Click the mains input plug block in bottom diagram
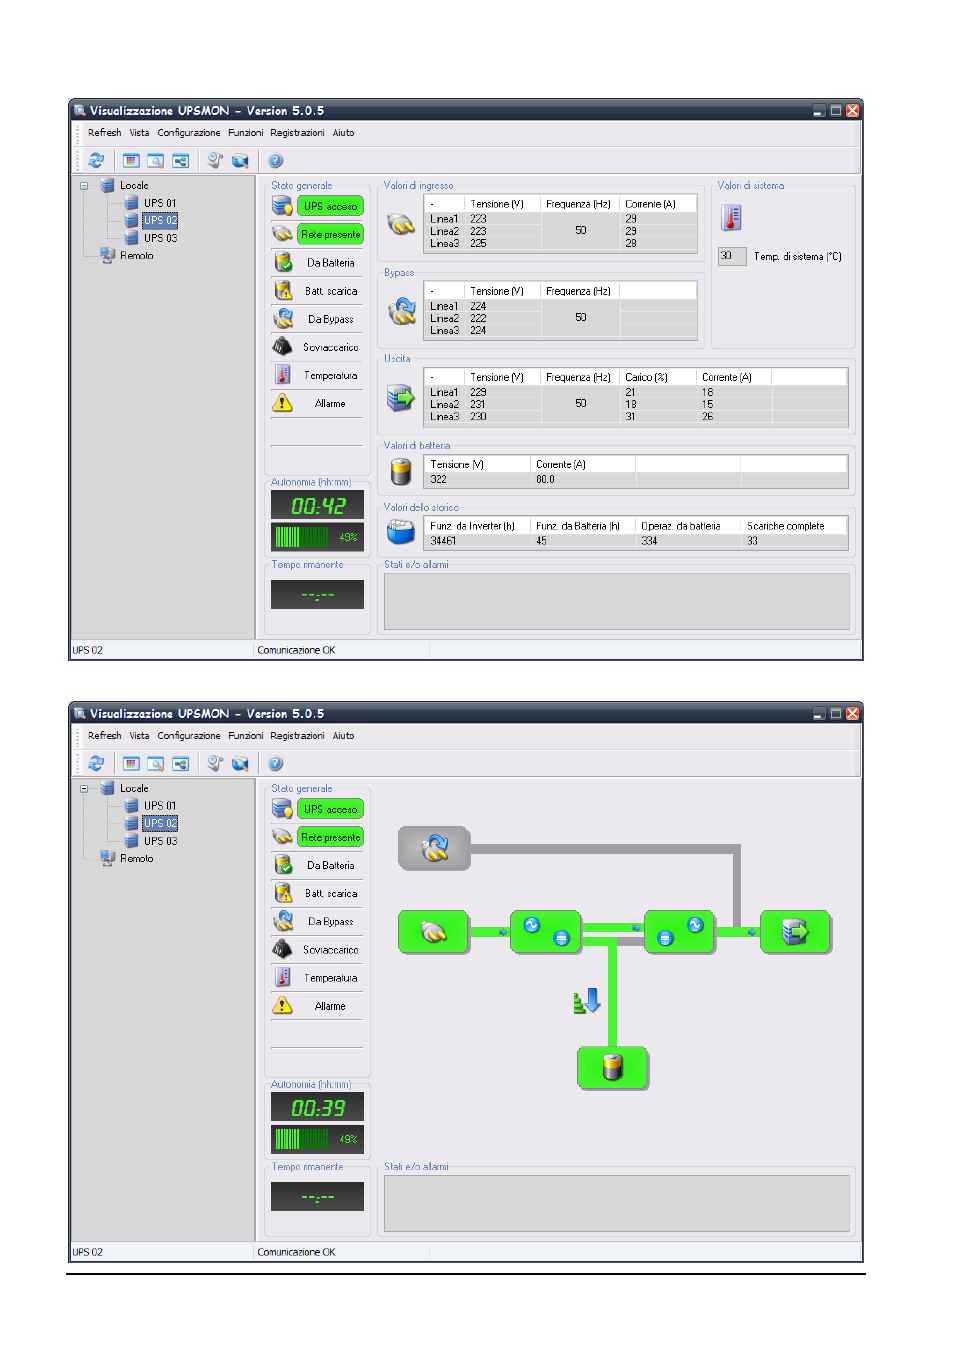Viewport: 954px width, 1350px height. coord(434,932)
